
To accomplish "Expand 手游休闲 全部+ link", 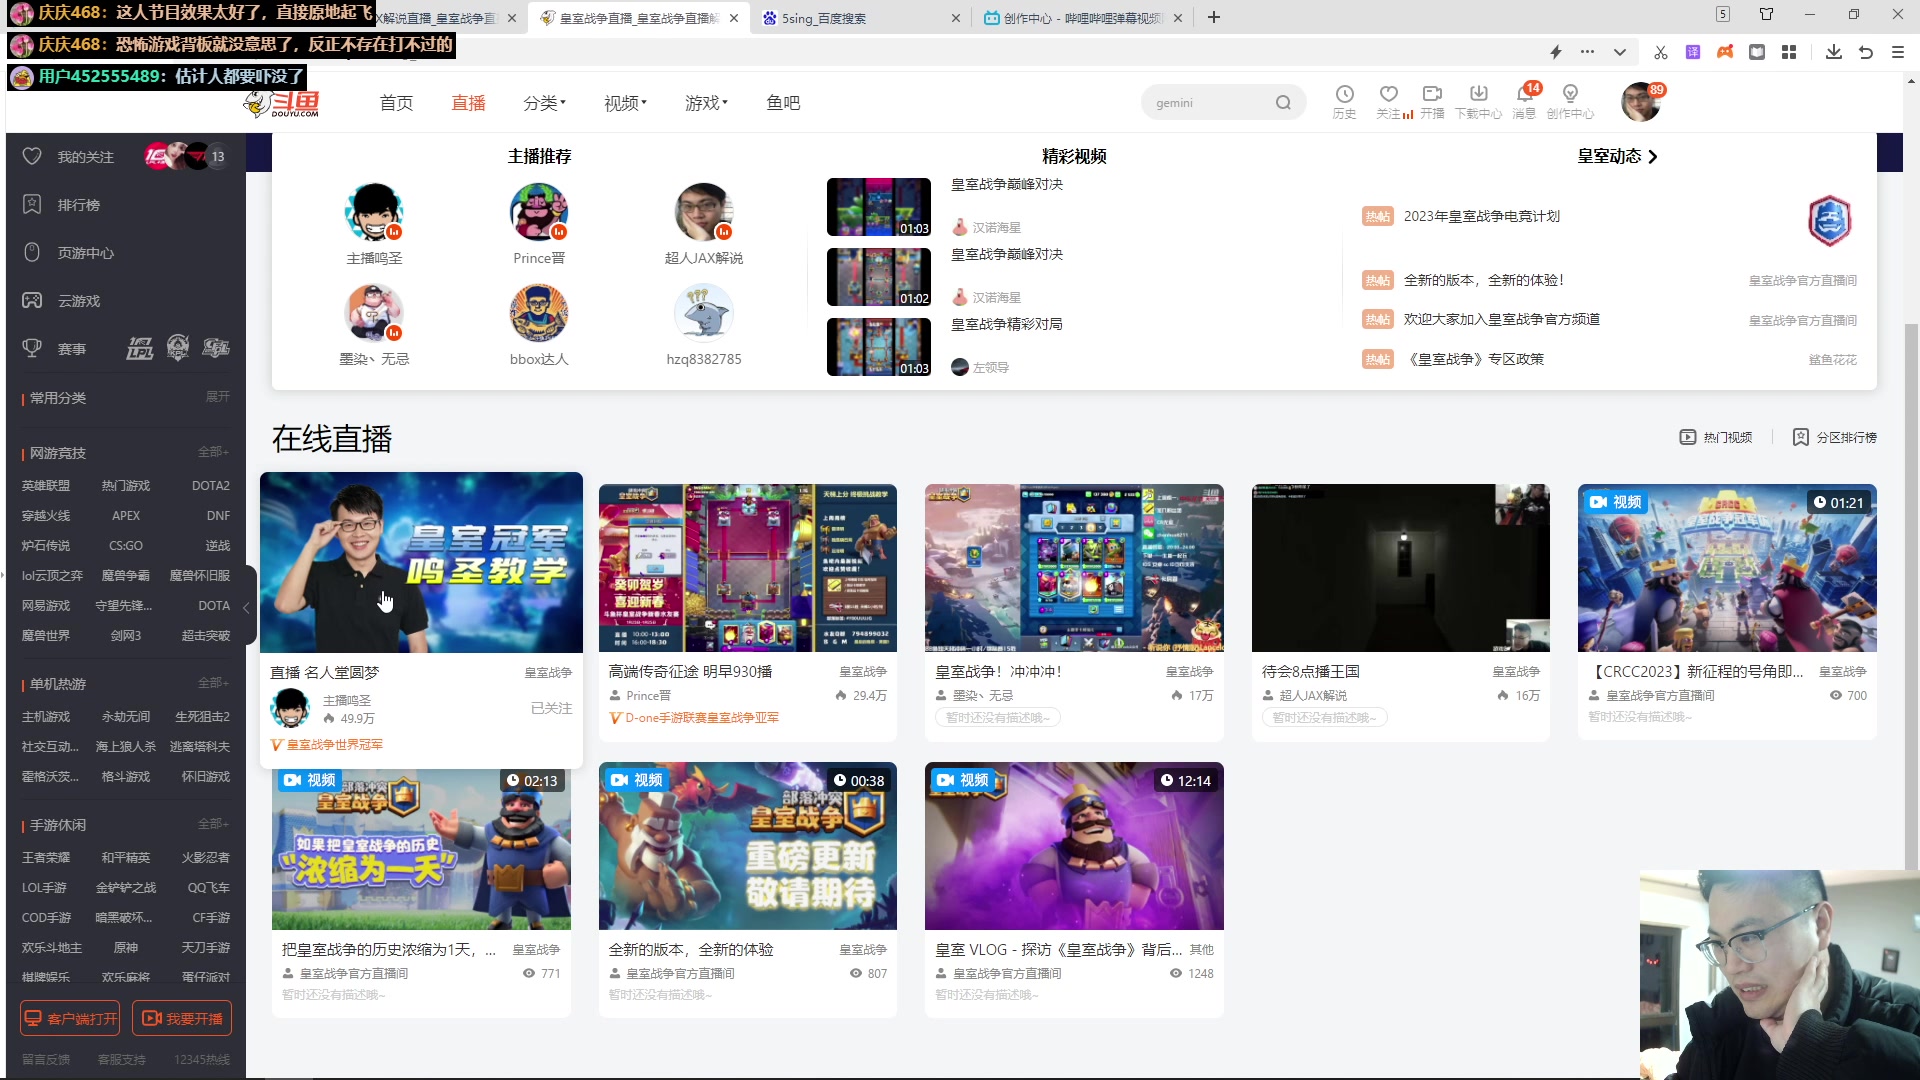I will click(x=213, y=824).
